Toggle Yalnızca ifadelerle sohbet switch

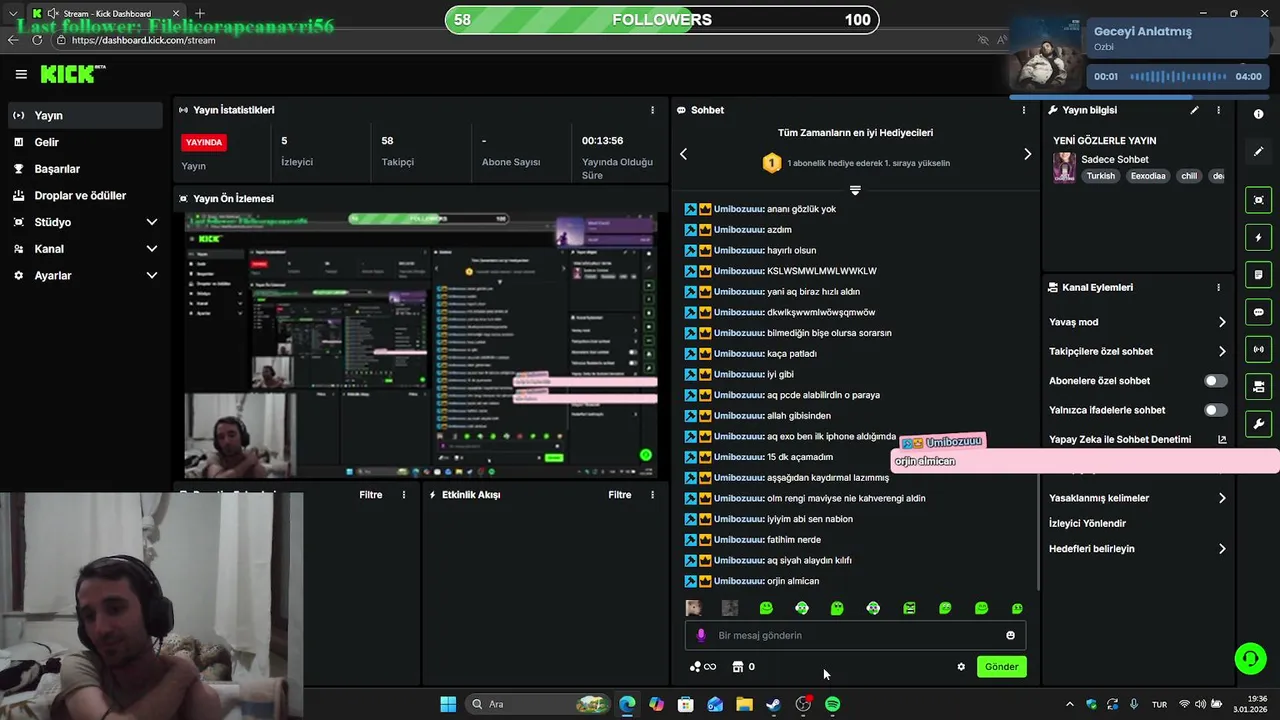coord(1216,410)
